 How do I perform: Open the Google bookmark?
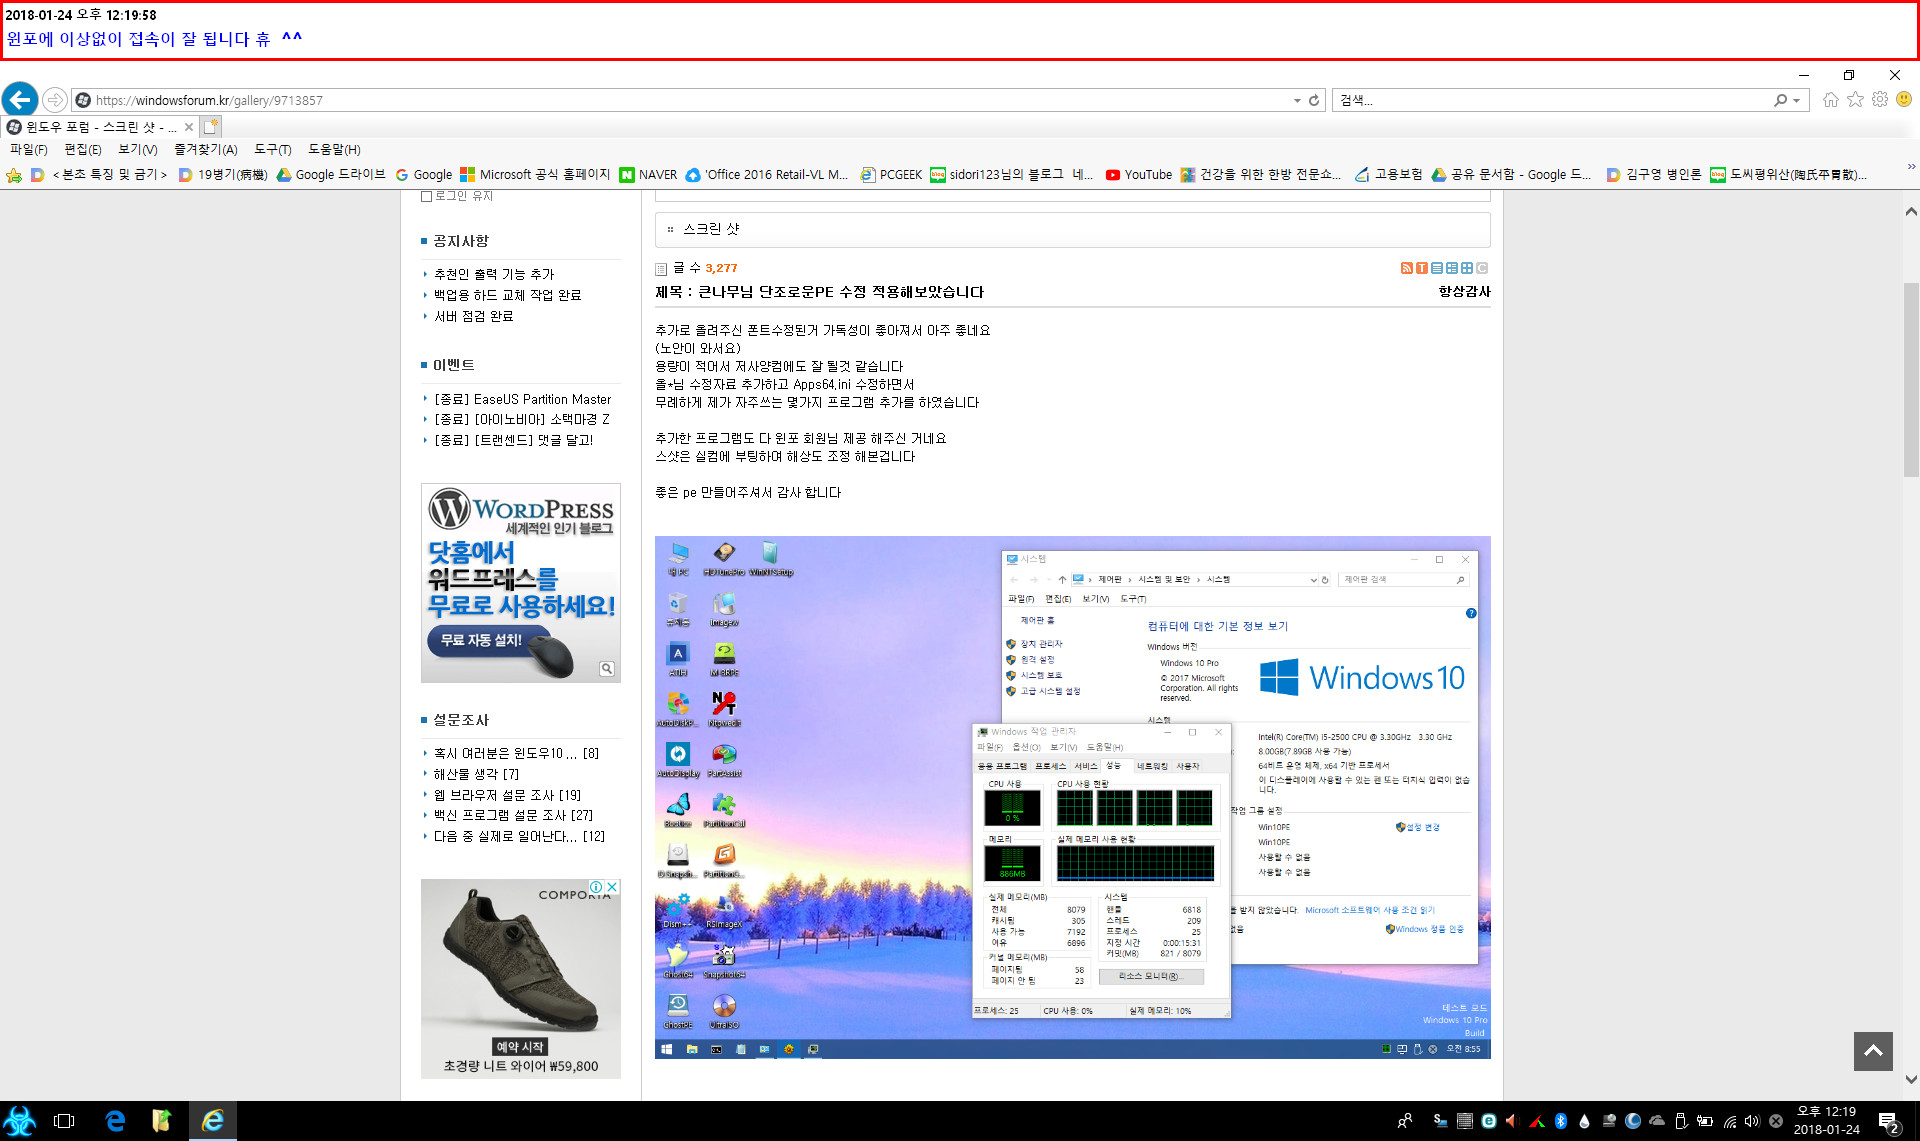point(424,174)
